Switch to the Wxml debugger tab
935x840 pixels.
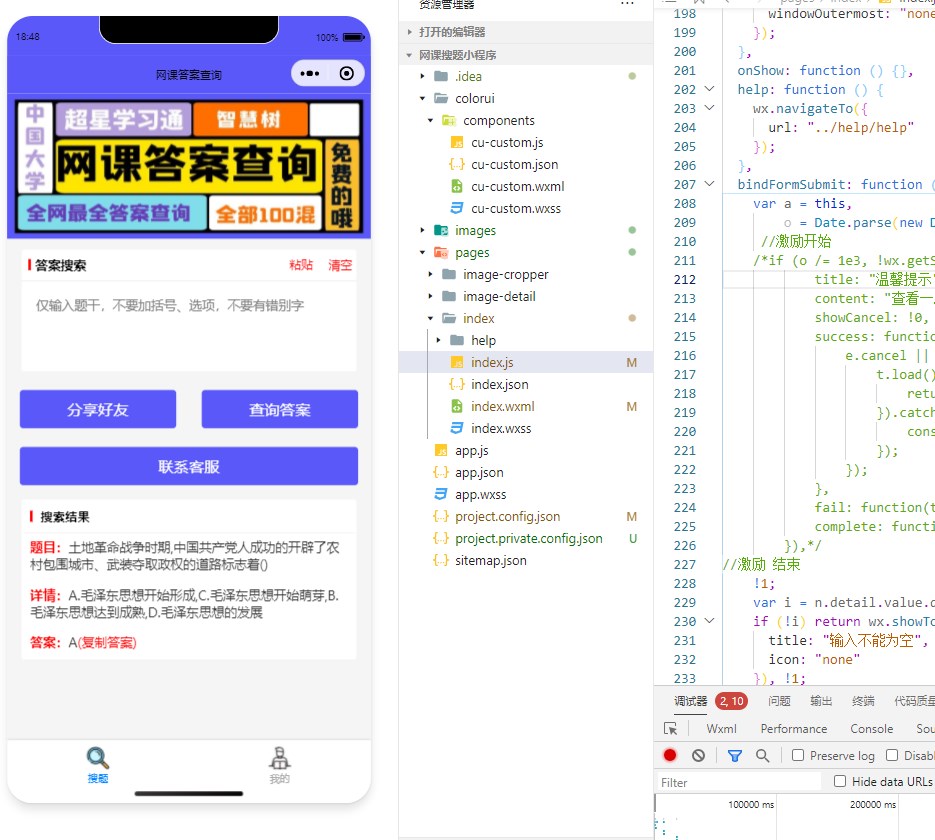(721, 728)
